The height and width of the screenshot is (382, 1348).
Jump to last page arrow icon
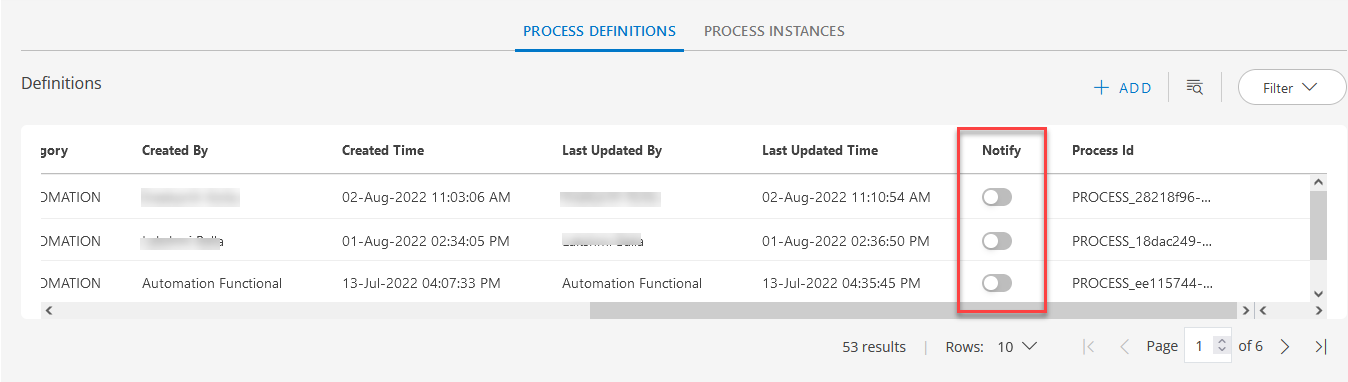[x=1320, y=346]
